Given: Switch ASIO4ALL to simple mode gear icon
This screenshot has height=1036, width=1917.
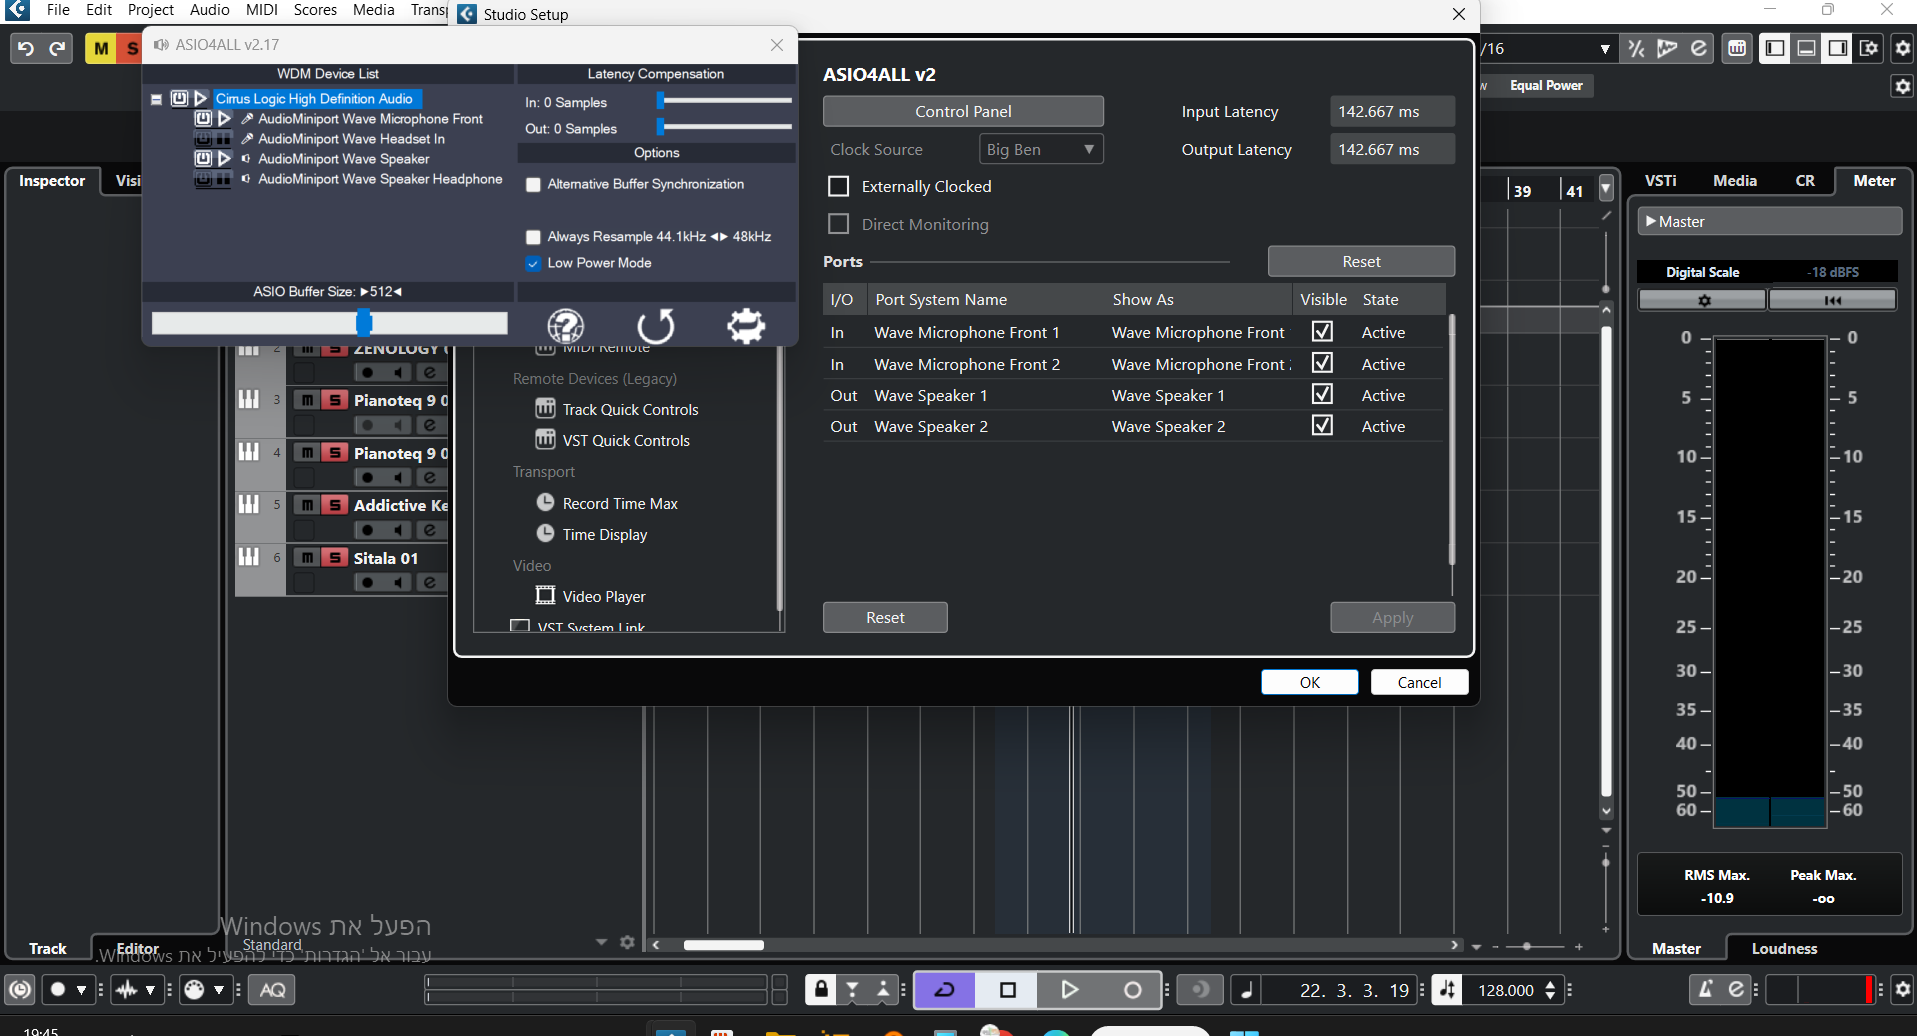Looking at the screenshot, I should pyautogui.click(x=746, y=325).
